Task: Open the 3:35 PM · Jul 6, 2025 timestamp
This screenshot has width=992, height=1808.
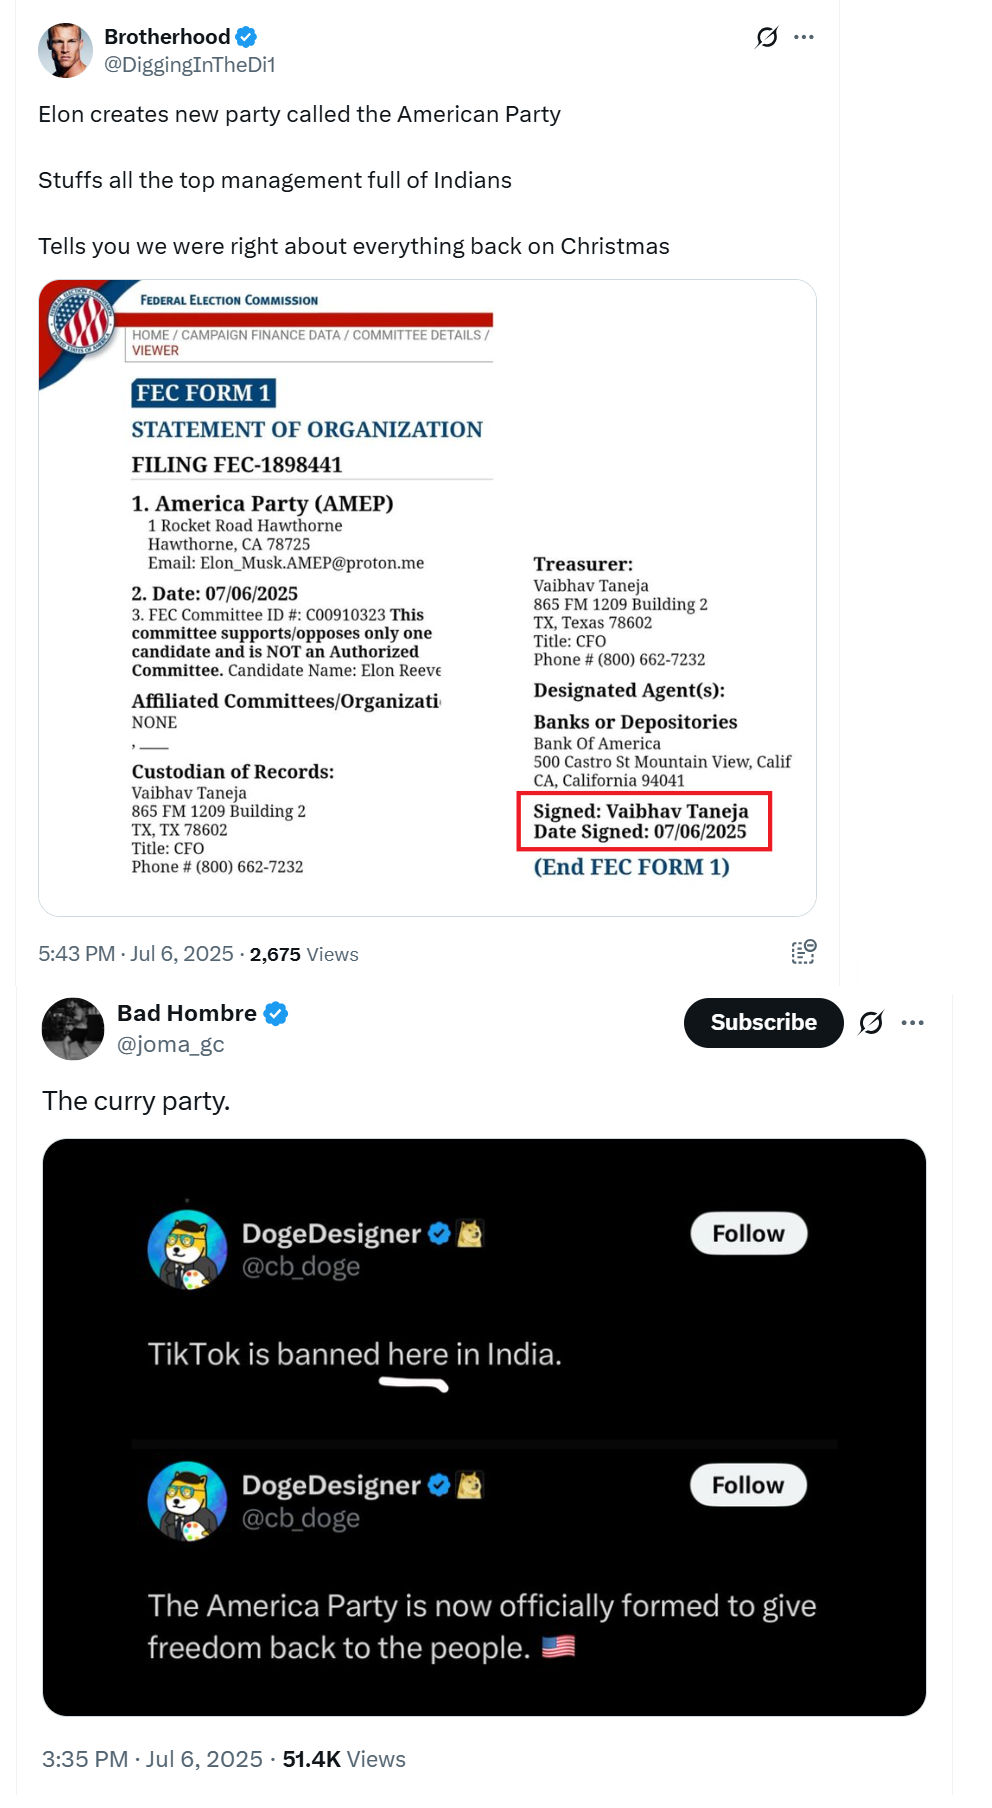Action: click(x=152, y=1759)
